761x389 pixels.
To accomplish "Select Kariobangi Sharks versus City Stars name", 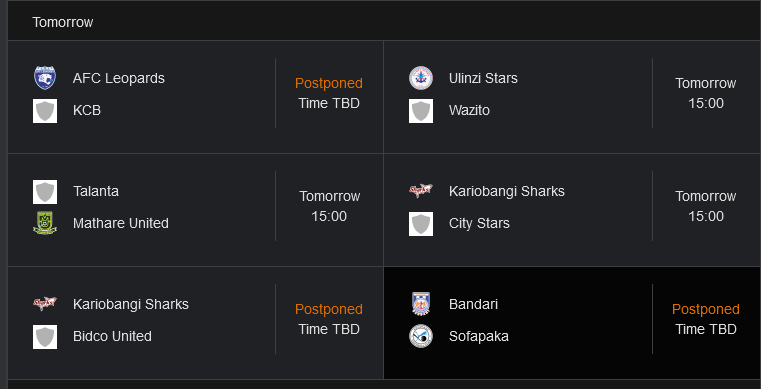I will coord(507,191).
